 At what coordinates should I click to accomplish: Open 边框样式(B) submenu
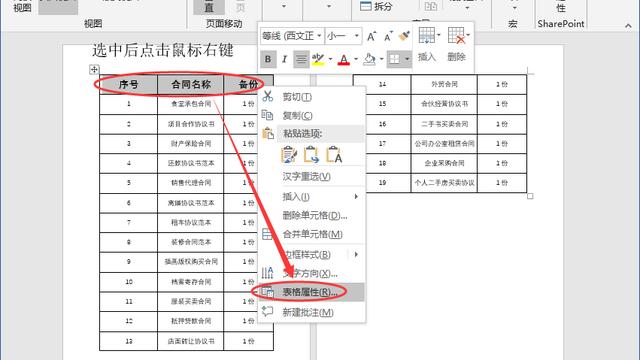pos(311,255)
